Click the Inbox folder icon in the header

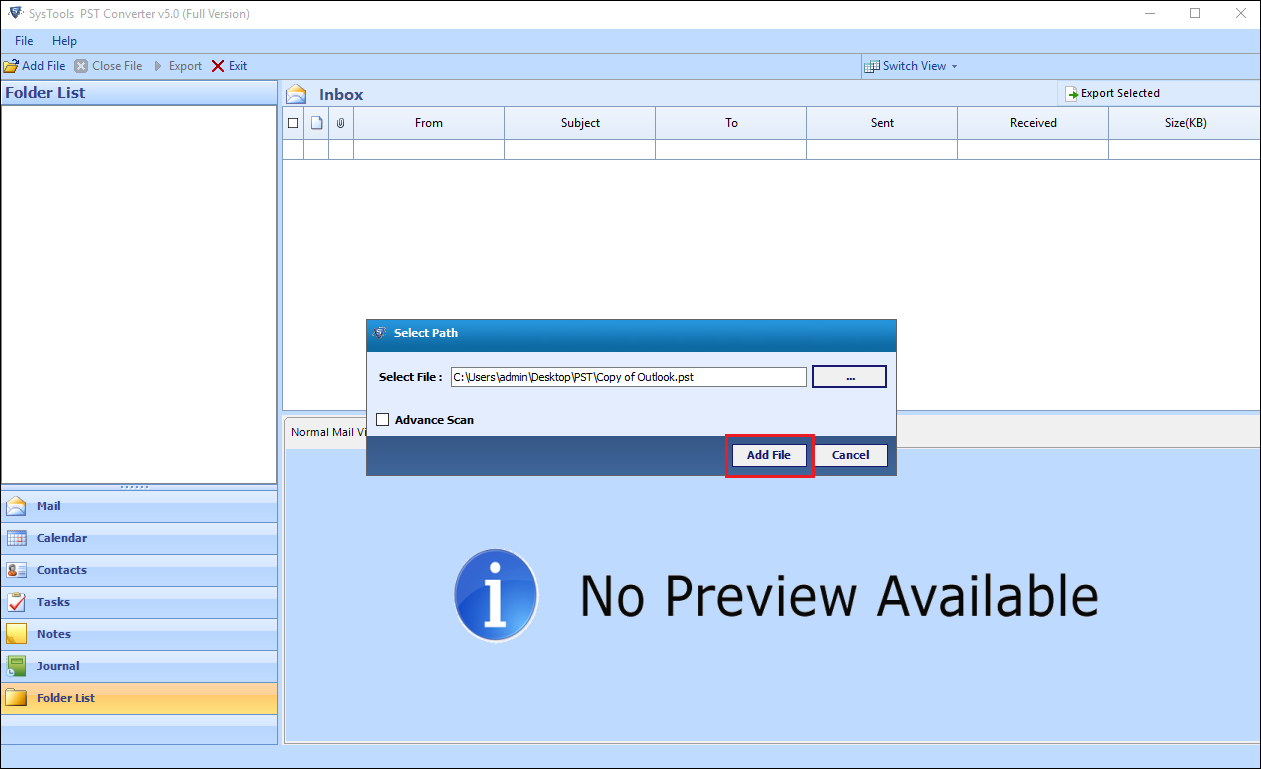click(296, 94)
